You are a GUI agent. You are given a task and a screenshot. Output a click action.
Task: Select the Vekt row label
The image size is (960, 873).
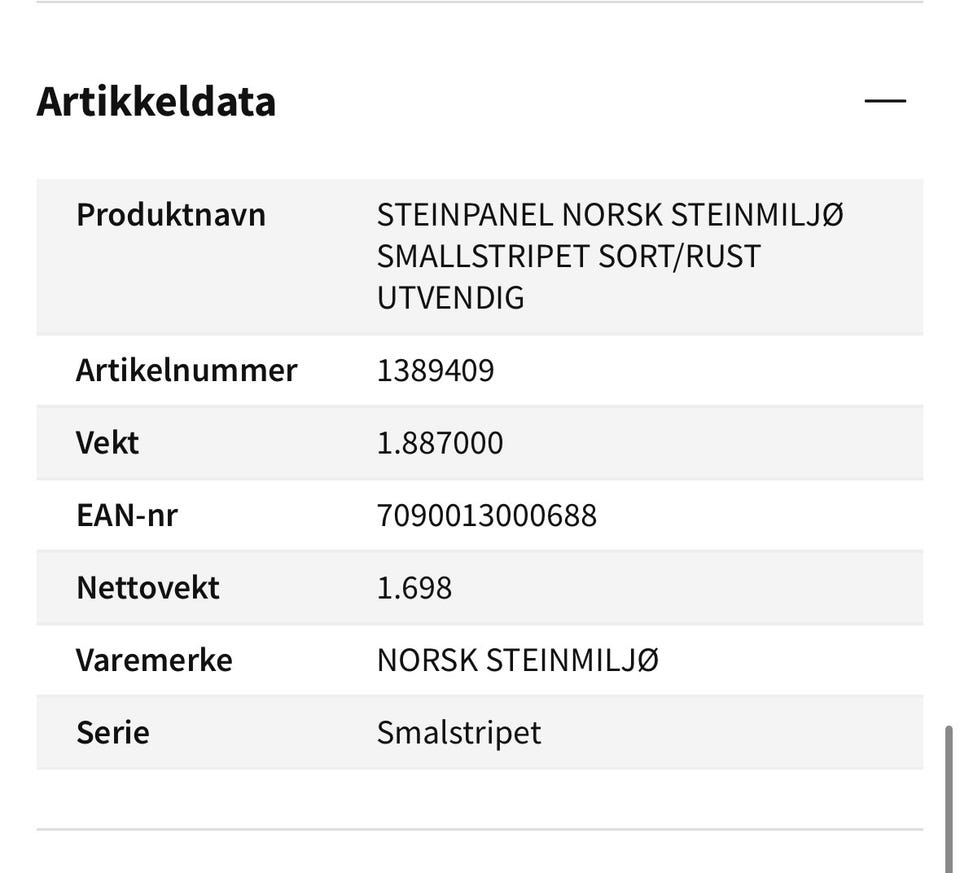point(108,443)
